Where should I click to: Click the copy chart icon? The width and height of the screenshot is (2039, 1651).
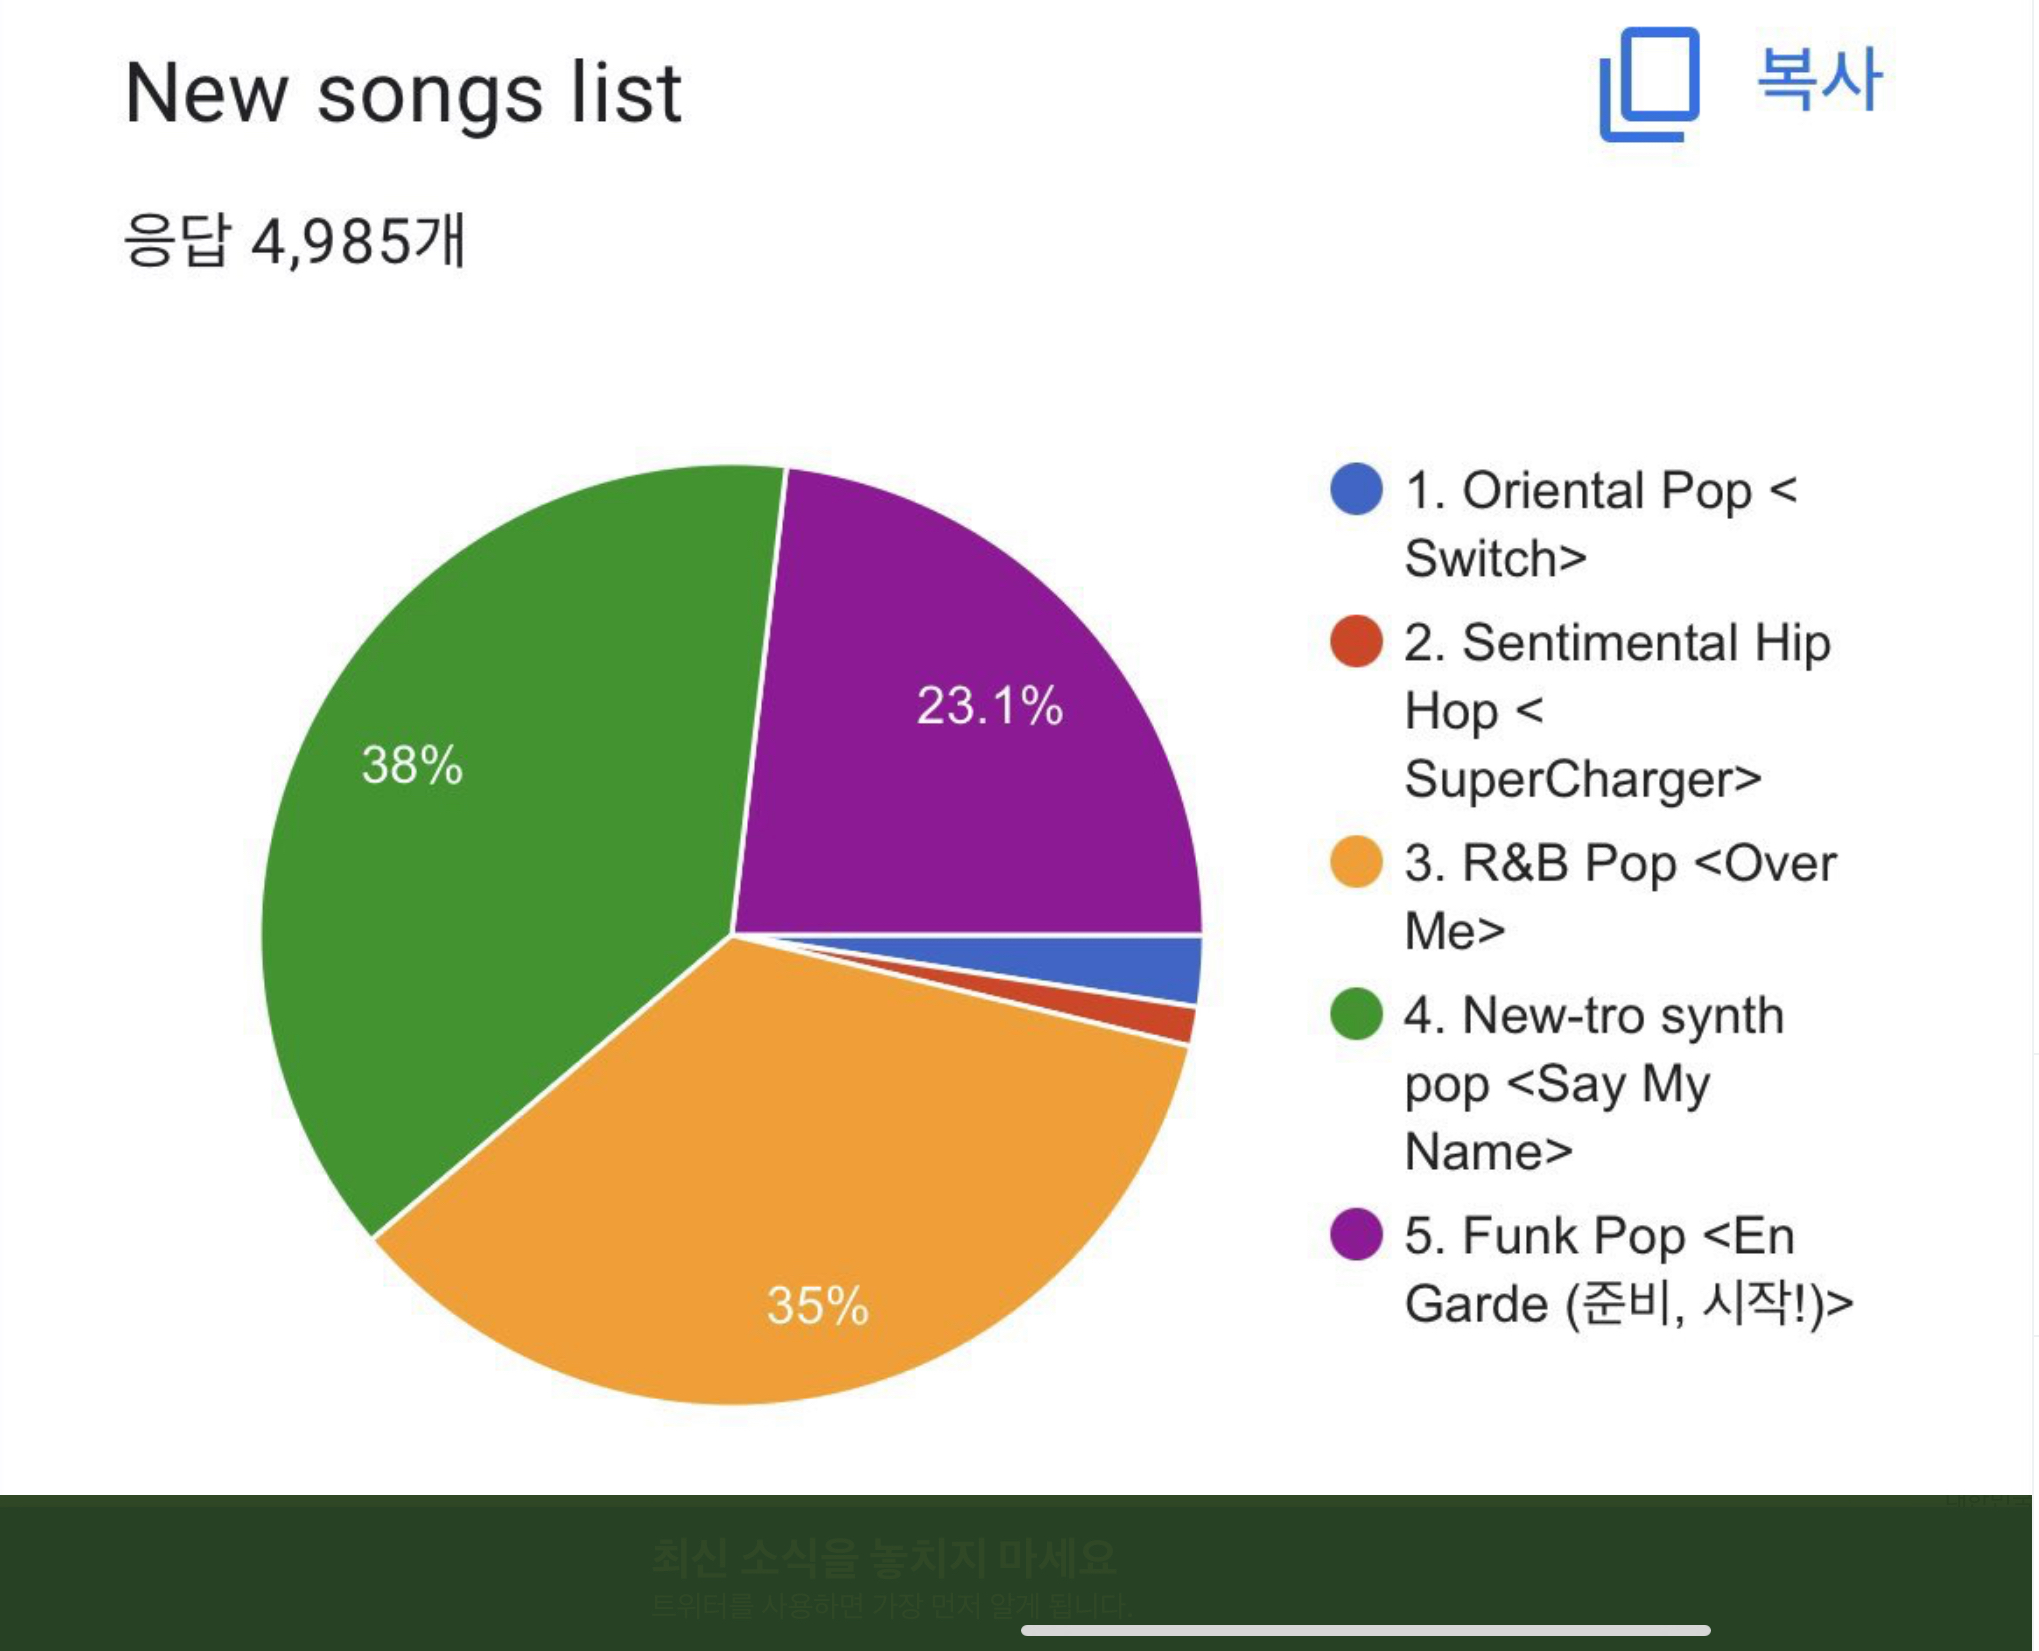point(1649,84)
